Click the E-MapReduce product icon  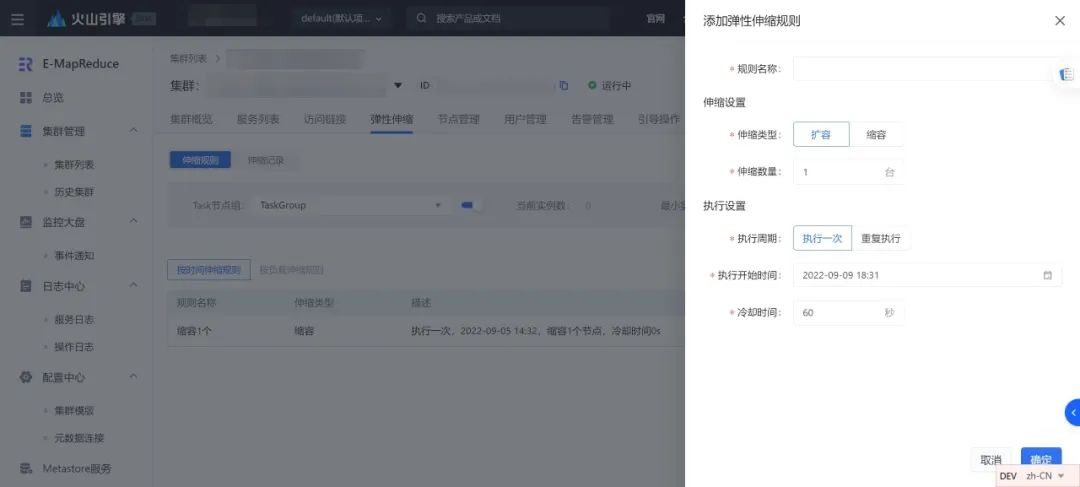[x=25, y=64]
